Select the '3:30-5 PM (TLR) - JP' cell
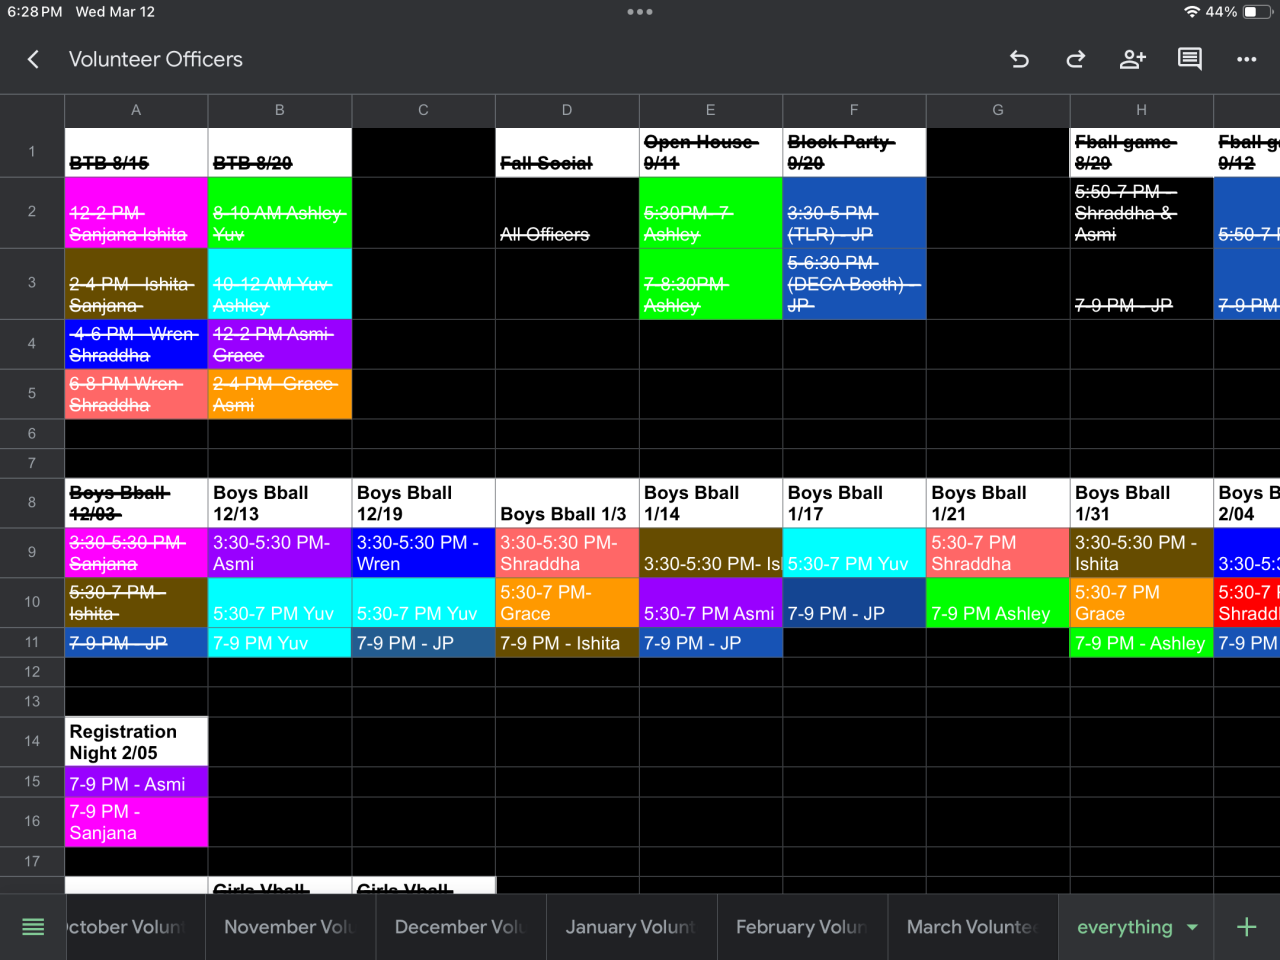This screenshot has width=1280, height=960. 854,213
